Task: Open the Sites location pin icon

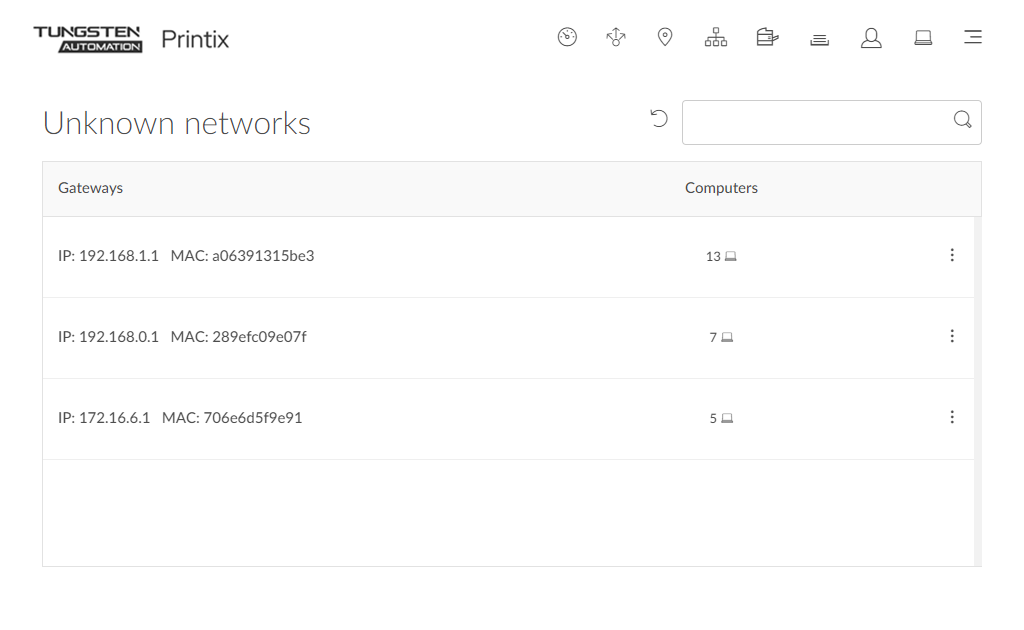Action: (x=665, y=37)
